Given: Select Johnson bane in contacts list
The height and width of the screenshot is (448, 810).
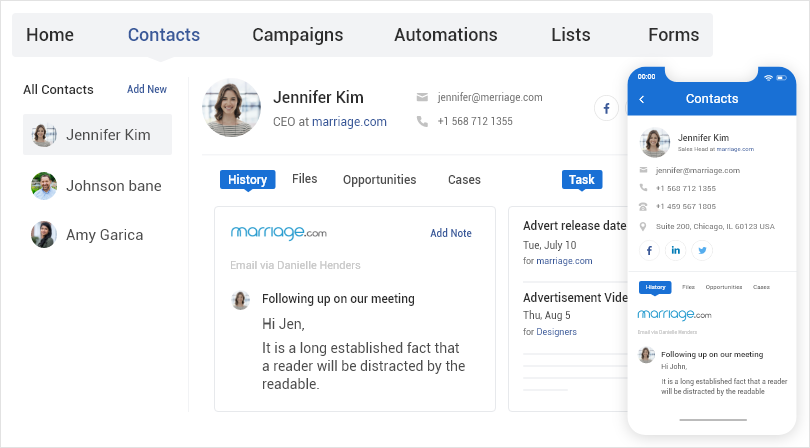Looking at the screenshot, I should coord(98,186).
